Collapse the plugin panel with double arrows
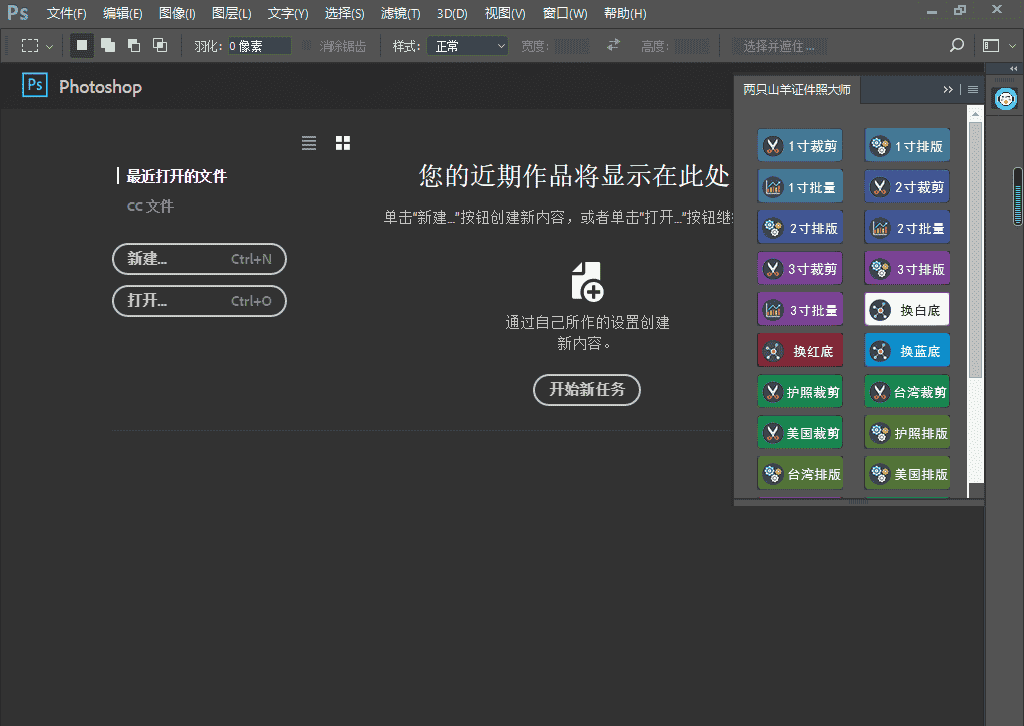Viewport: 1024px width, 726px height. pos(948,89)
